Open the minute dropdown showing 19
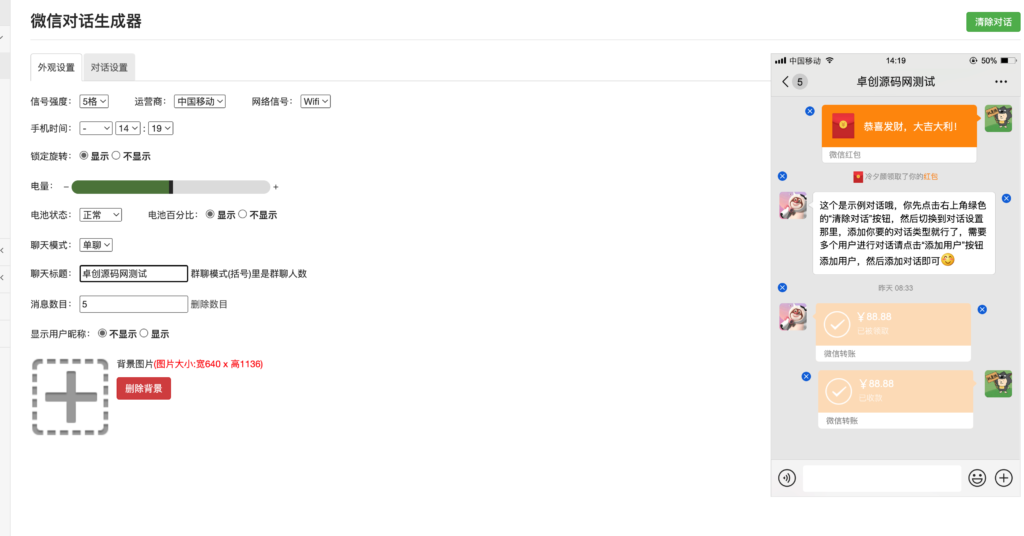 161,129
